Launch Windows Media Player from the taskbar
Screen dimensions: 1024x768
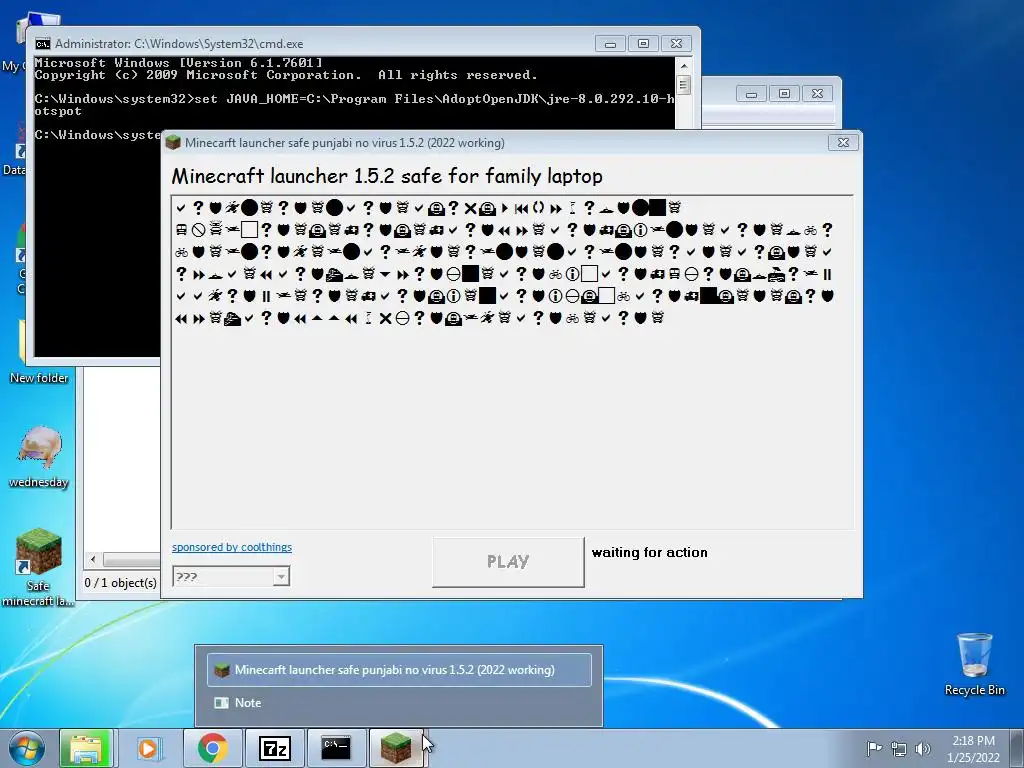[148, 748]
